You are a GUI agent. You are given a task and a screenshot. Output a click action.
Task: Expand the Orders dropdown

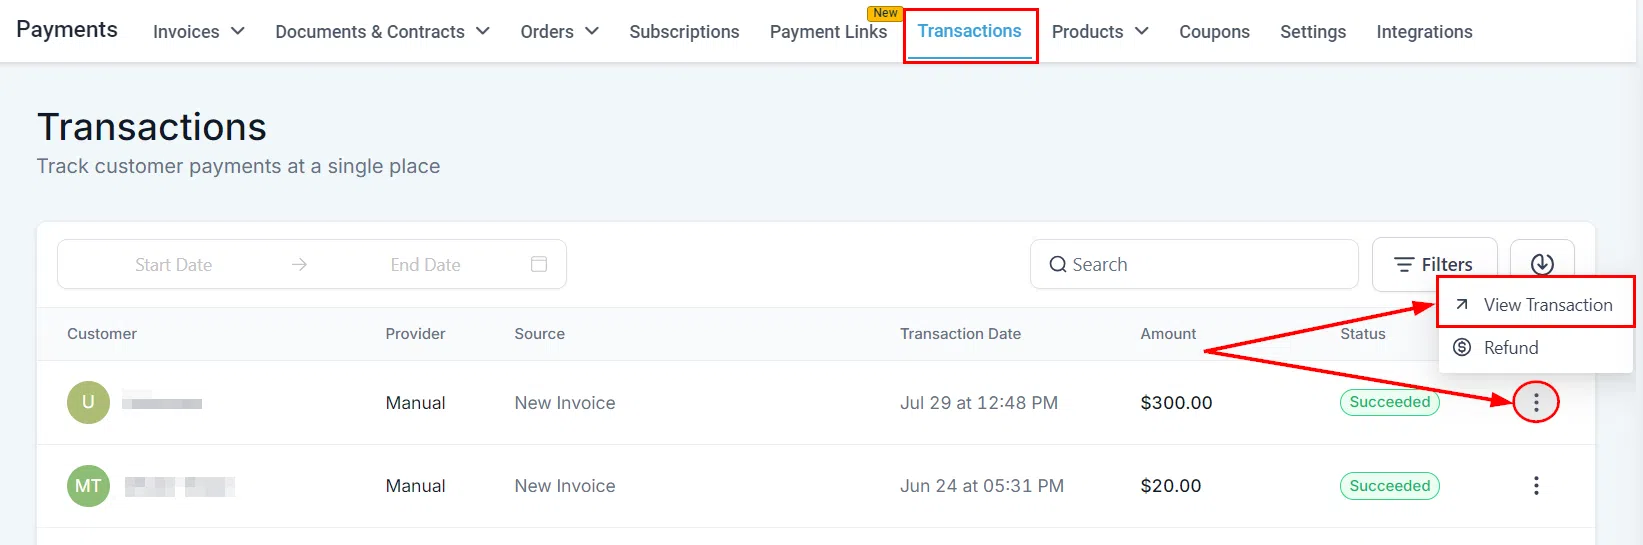(560, 32)
